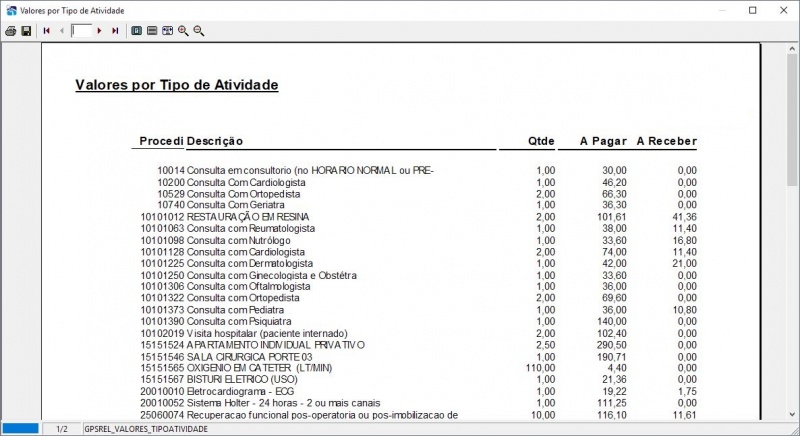The width and height of the screenshot is (800, 436).
Task: Click the A Receber value 41,36
Action: pyautogui.click(x=685, y=217)
